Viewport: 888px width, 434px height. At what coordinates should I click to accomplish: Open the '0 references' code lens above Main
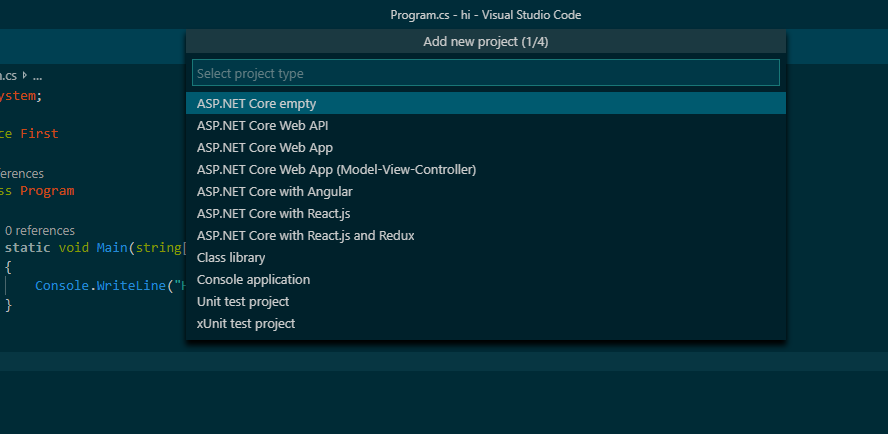(40, 230)
